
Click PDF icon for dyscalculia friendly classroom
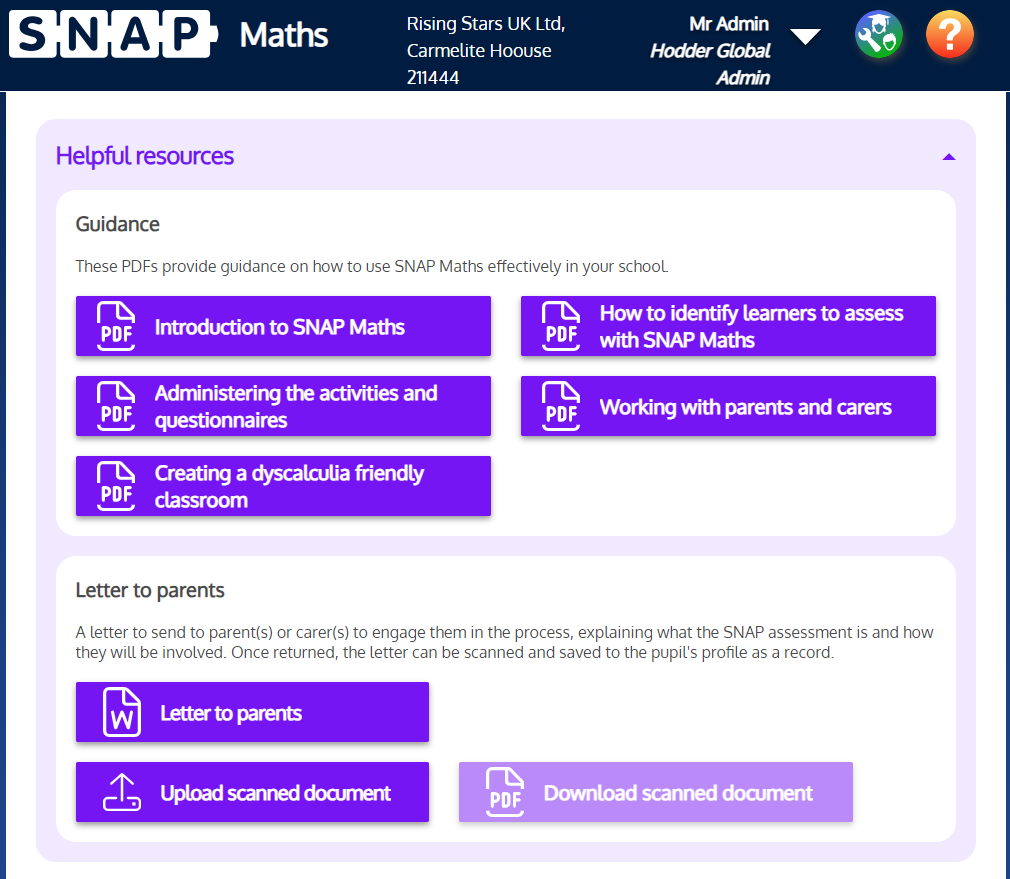coord(117,486)
